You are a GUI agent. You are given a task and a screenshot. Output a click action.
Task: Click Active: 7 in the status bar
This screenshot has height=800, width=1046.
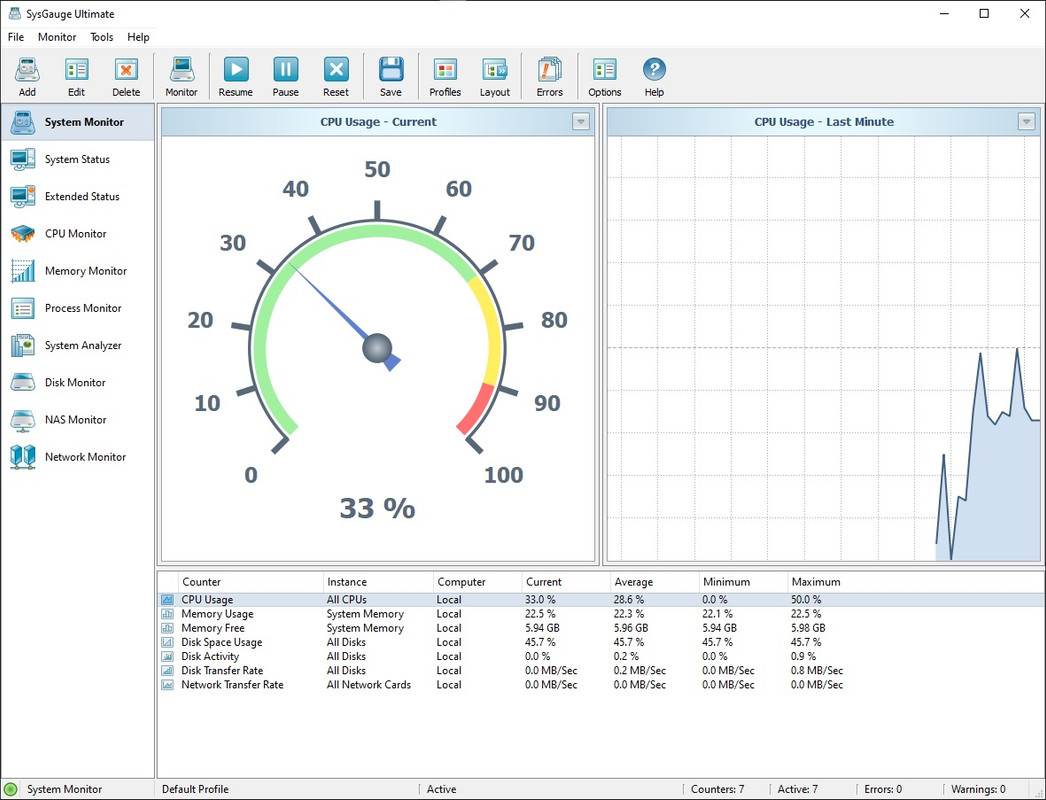click(798, 789)
